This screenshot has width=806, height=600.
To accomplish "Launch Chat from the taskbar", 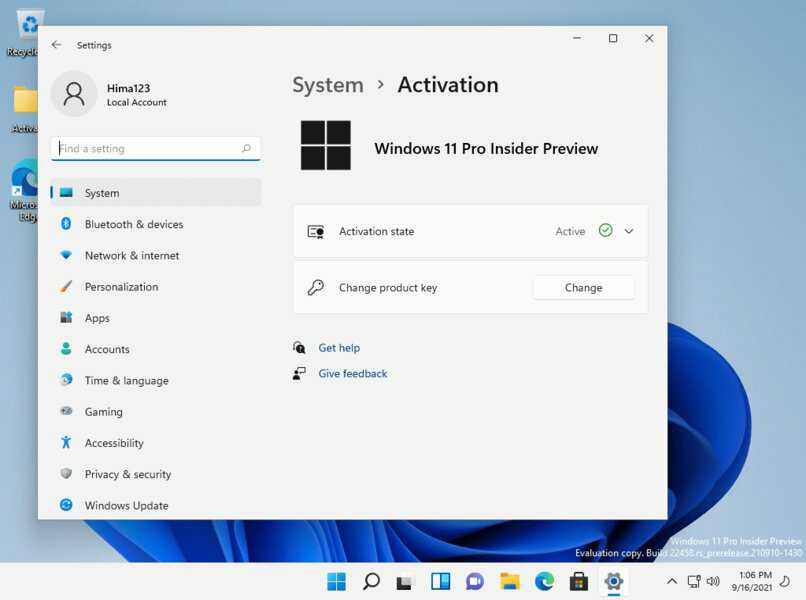I will click(474, 581).
